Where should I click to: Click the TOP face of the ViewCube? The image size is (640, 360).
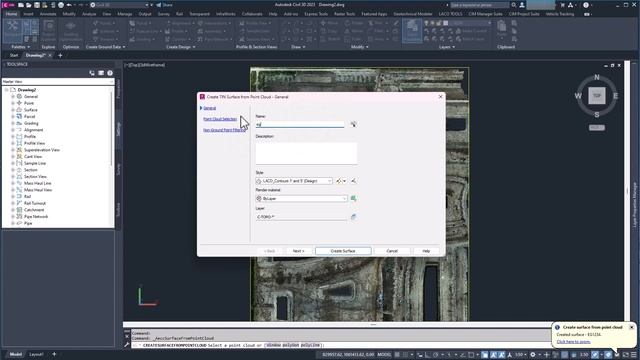(x=597, y=96)
